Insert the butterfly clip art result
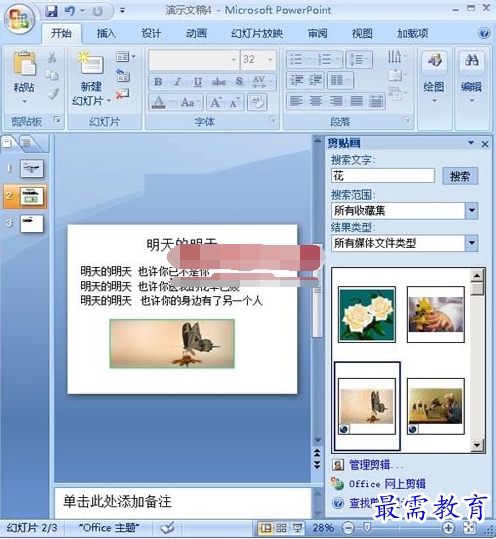The width and height of the screenshot is (496, 539). (x=367, y=406)
